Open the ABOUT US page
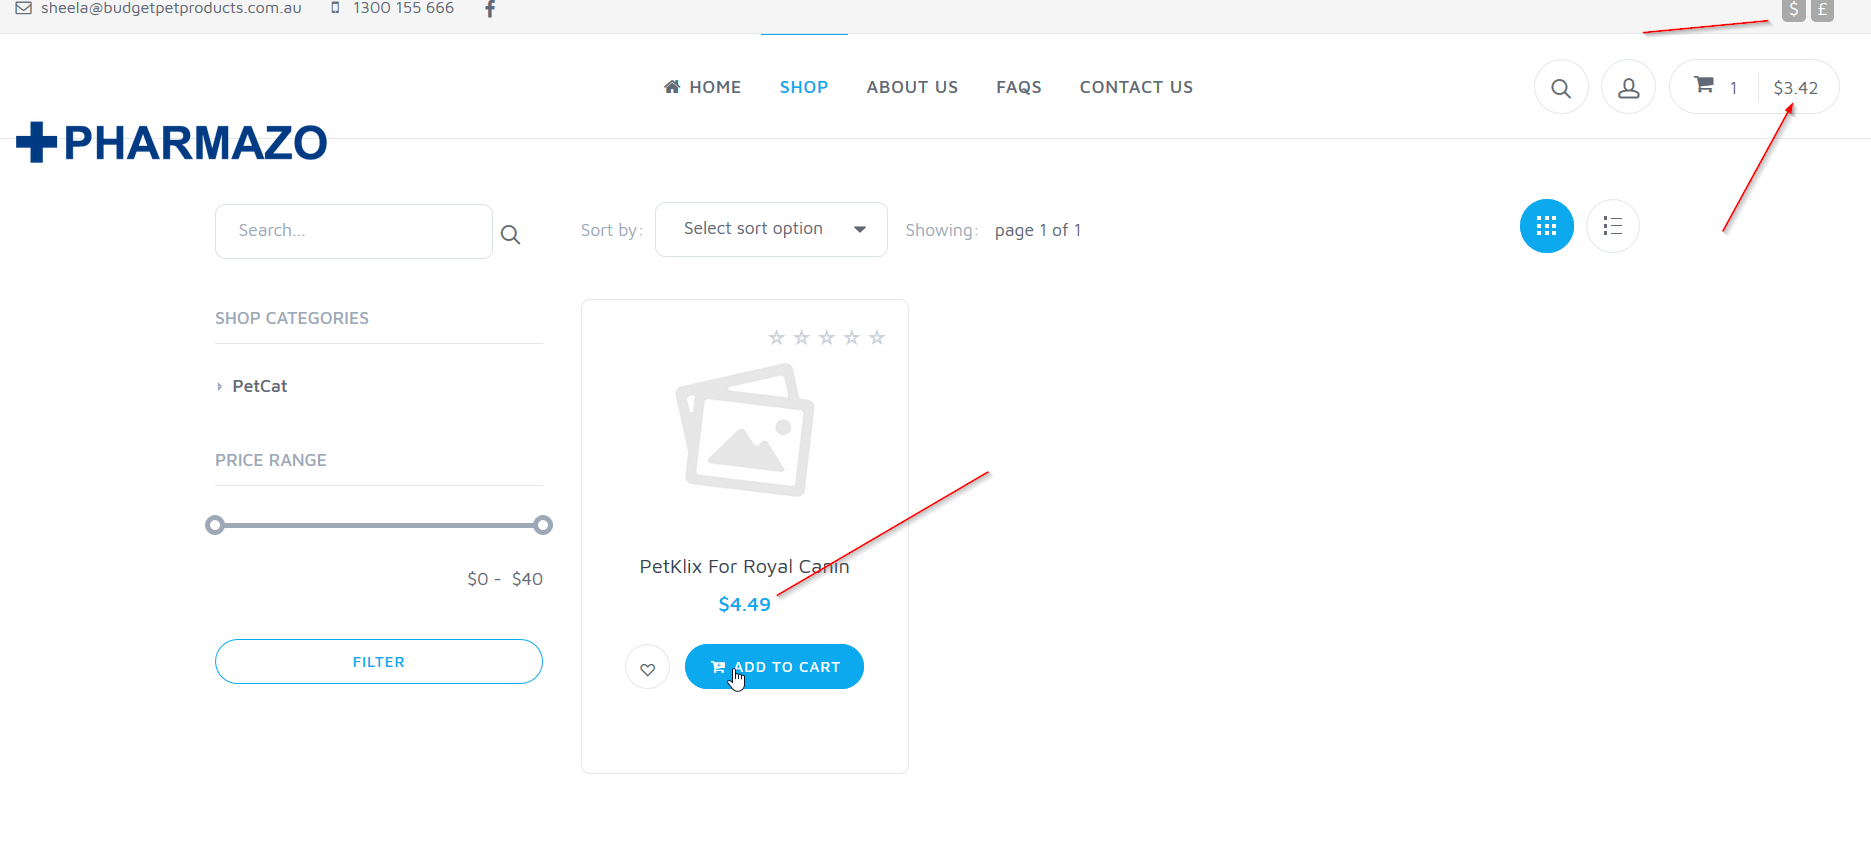This screenshot has height=854, width=1871. 912,87
